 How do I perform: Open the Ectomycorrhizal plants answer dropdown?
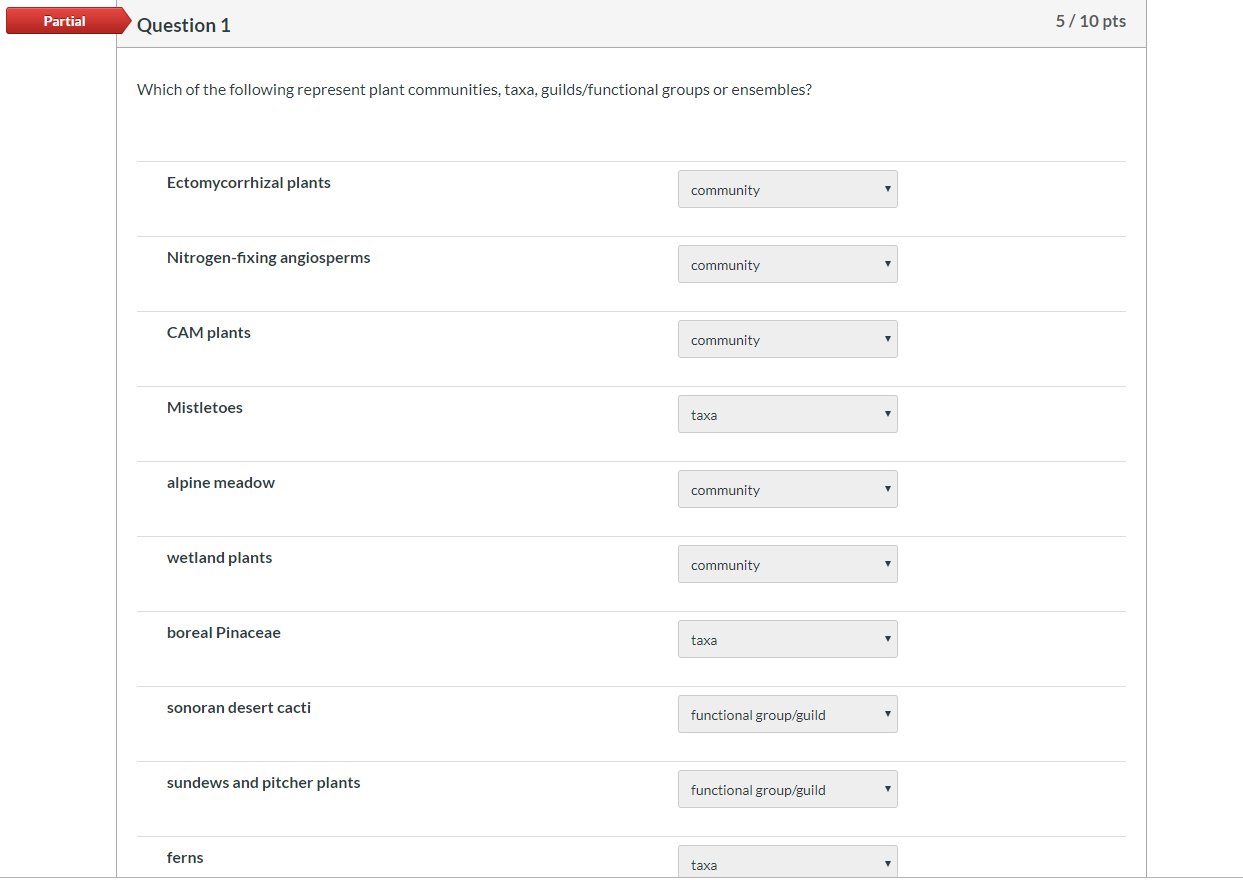(788, 189)
